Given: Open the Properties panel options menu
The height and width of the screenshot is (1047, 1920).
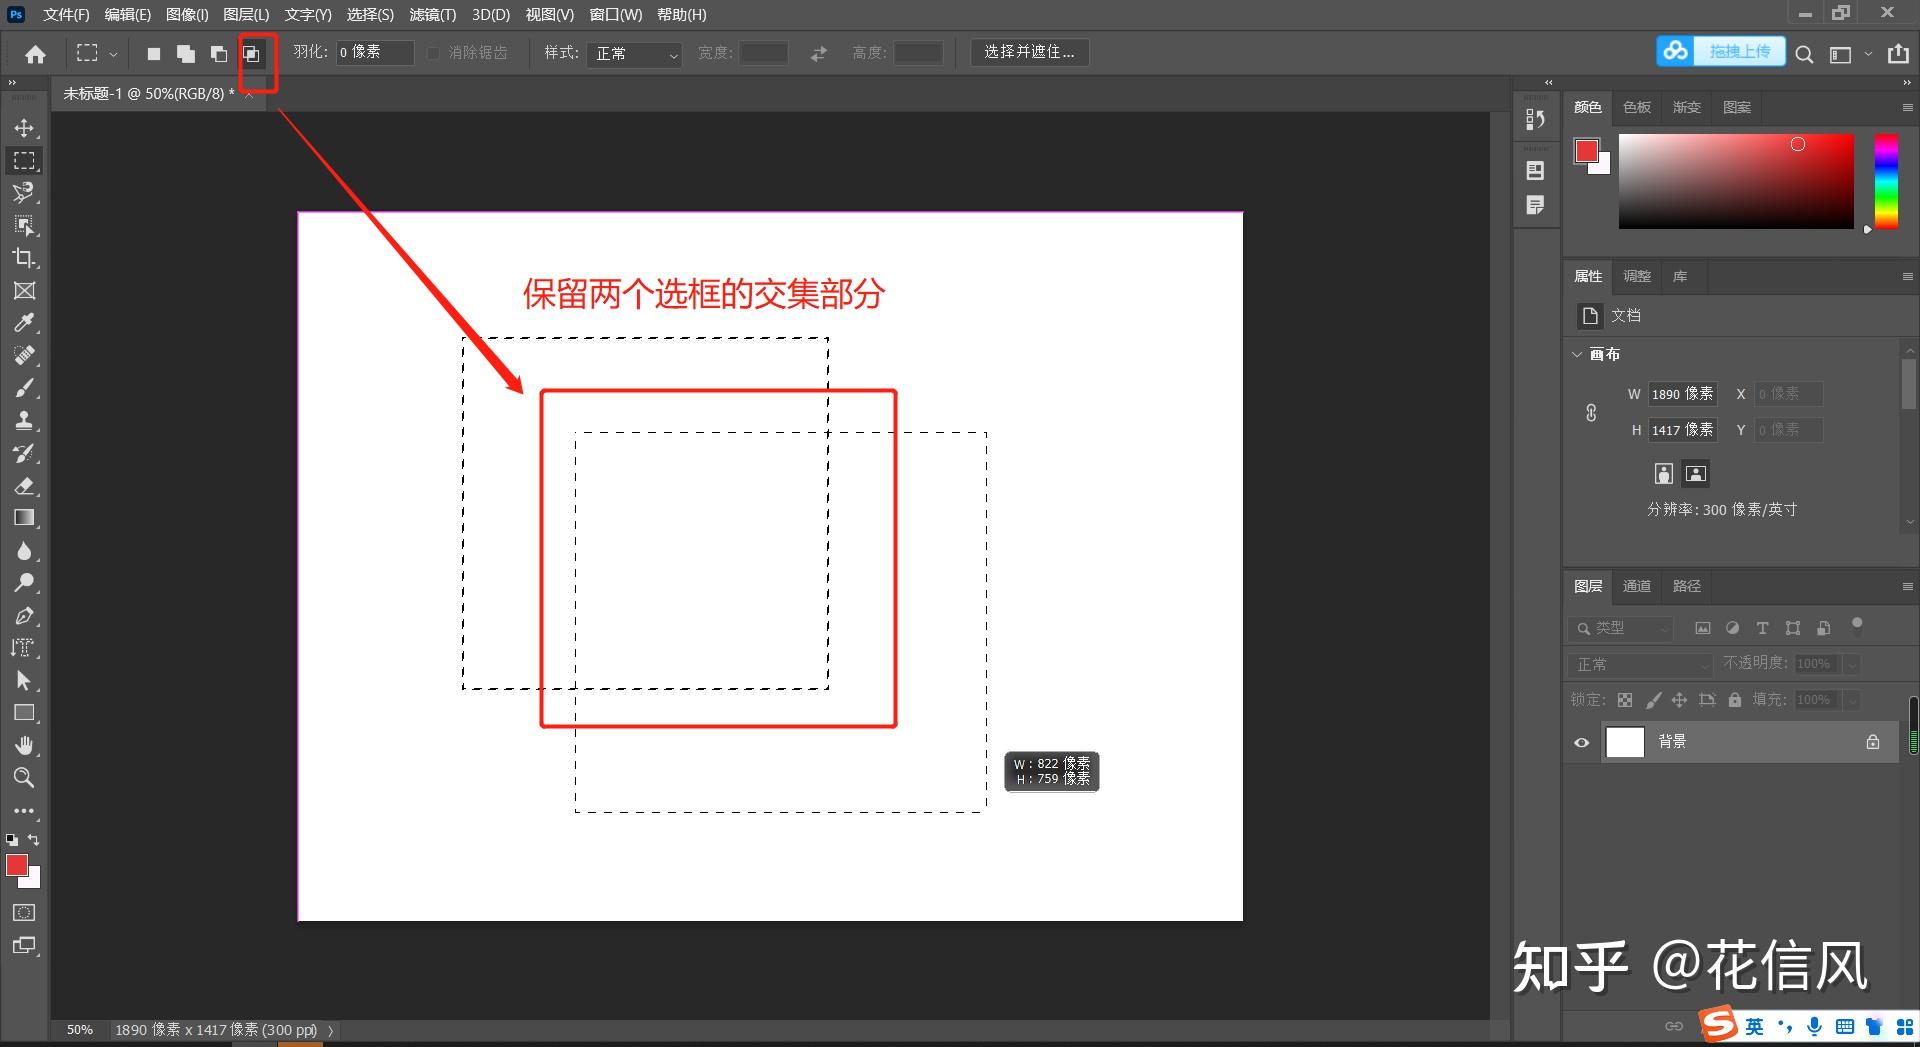Looking at the screenshot, I should pyautogui.click(x=1907, y=276).
